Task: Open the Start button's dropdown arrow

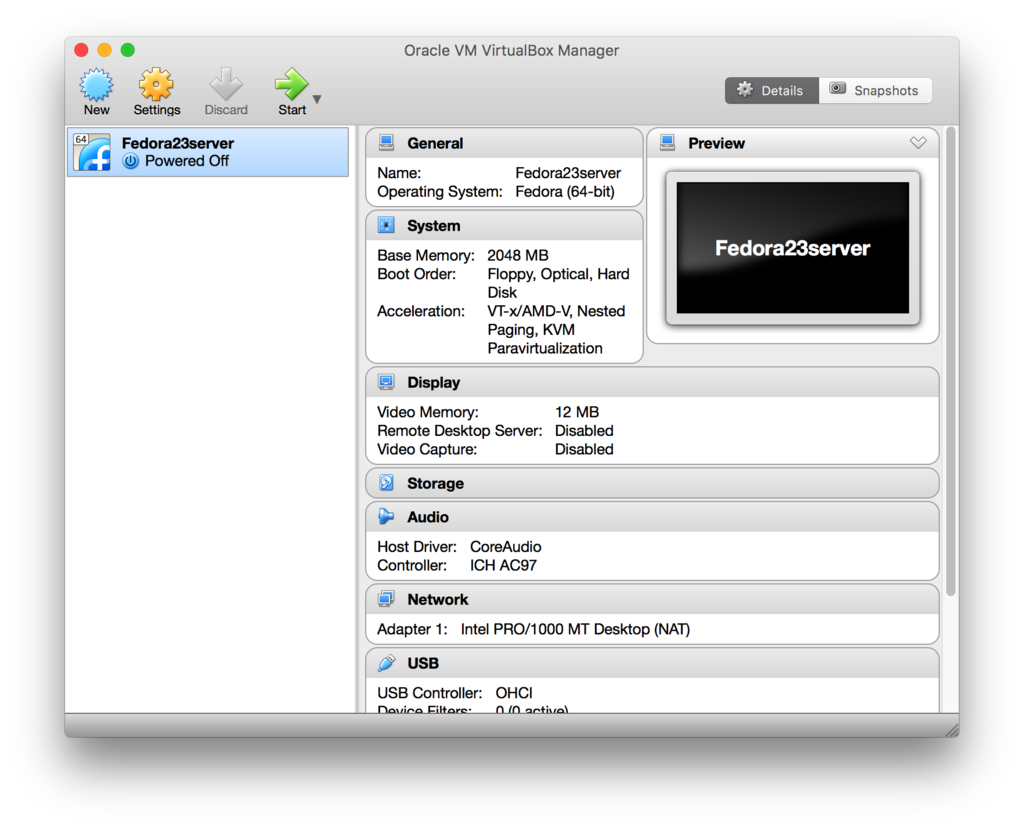Action: tap(317, 99)
